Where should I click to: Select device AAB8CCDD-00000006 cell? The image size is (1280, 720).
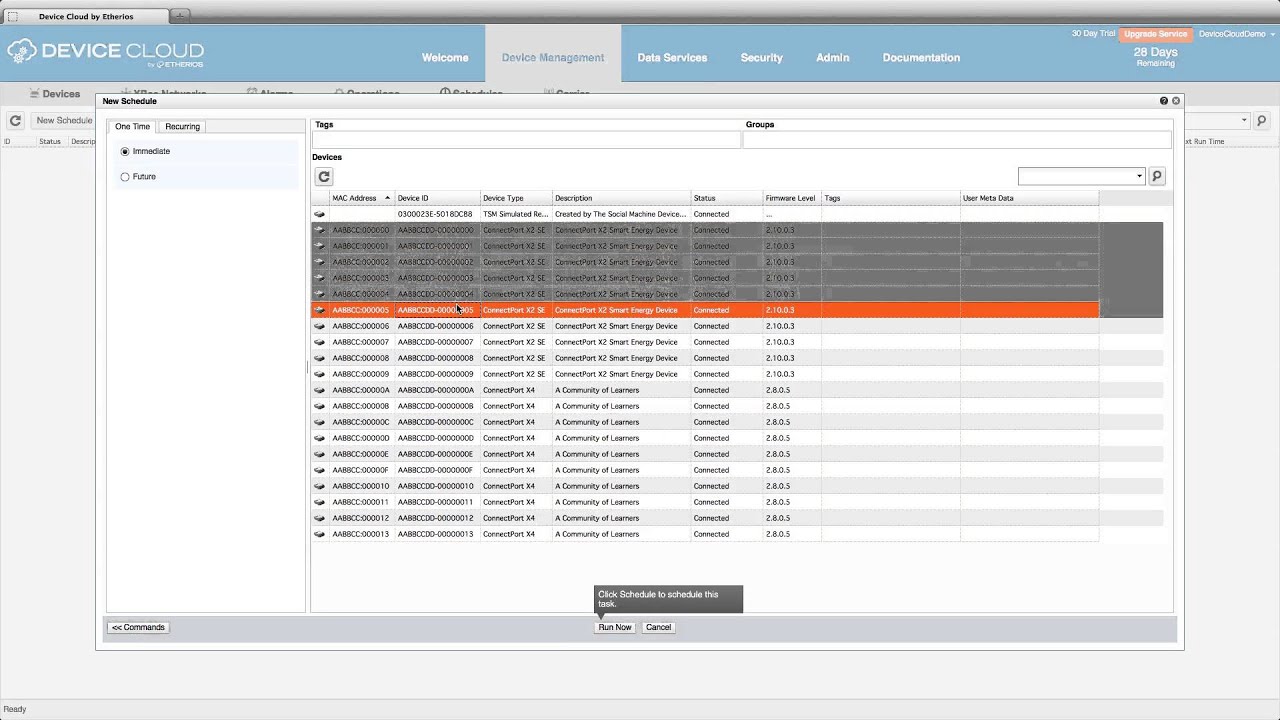click(437, 326)
